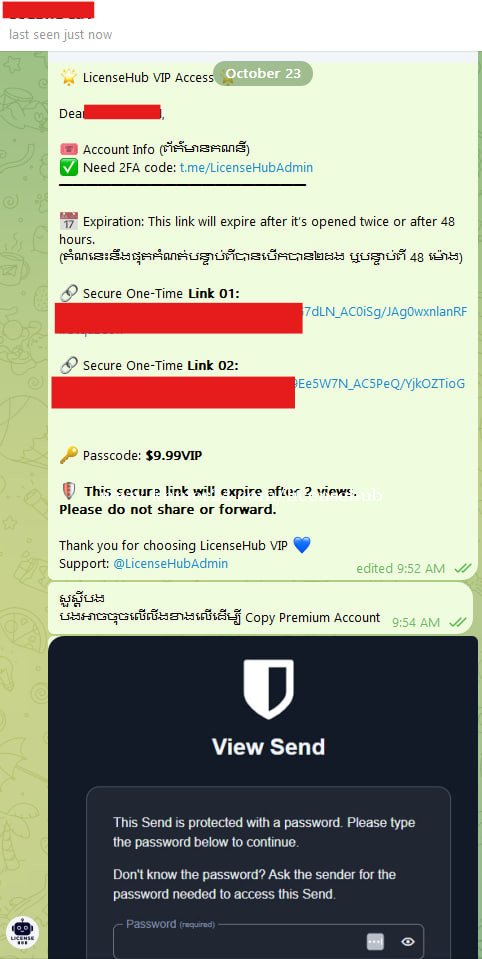The image size is (482, 959).
Task: Focus the Password required input field
Action: pyautogui.click(x=268, y=941)
